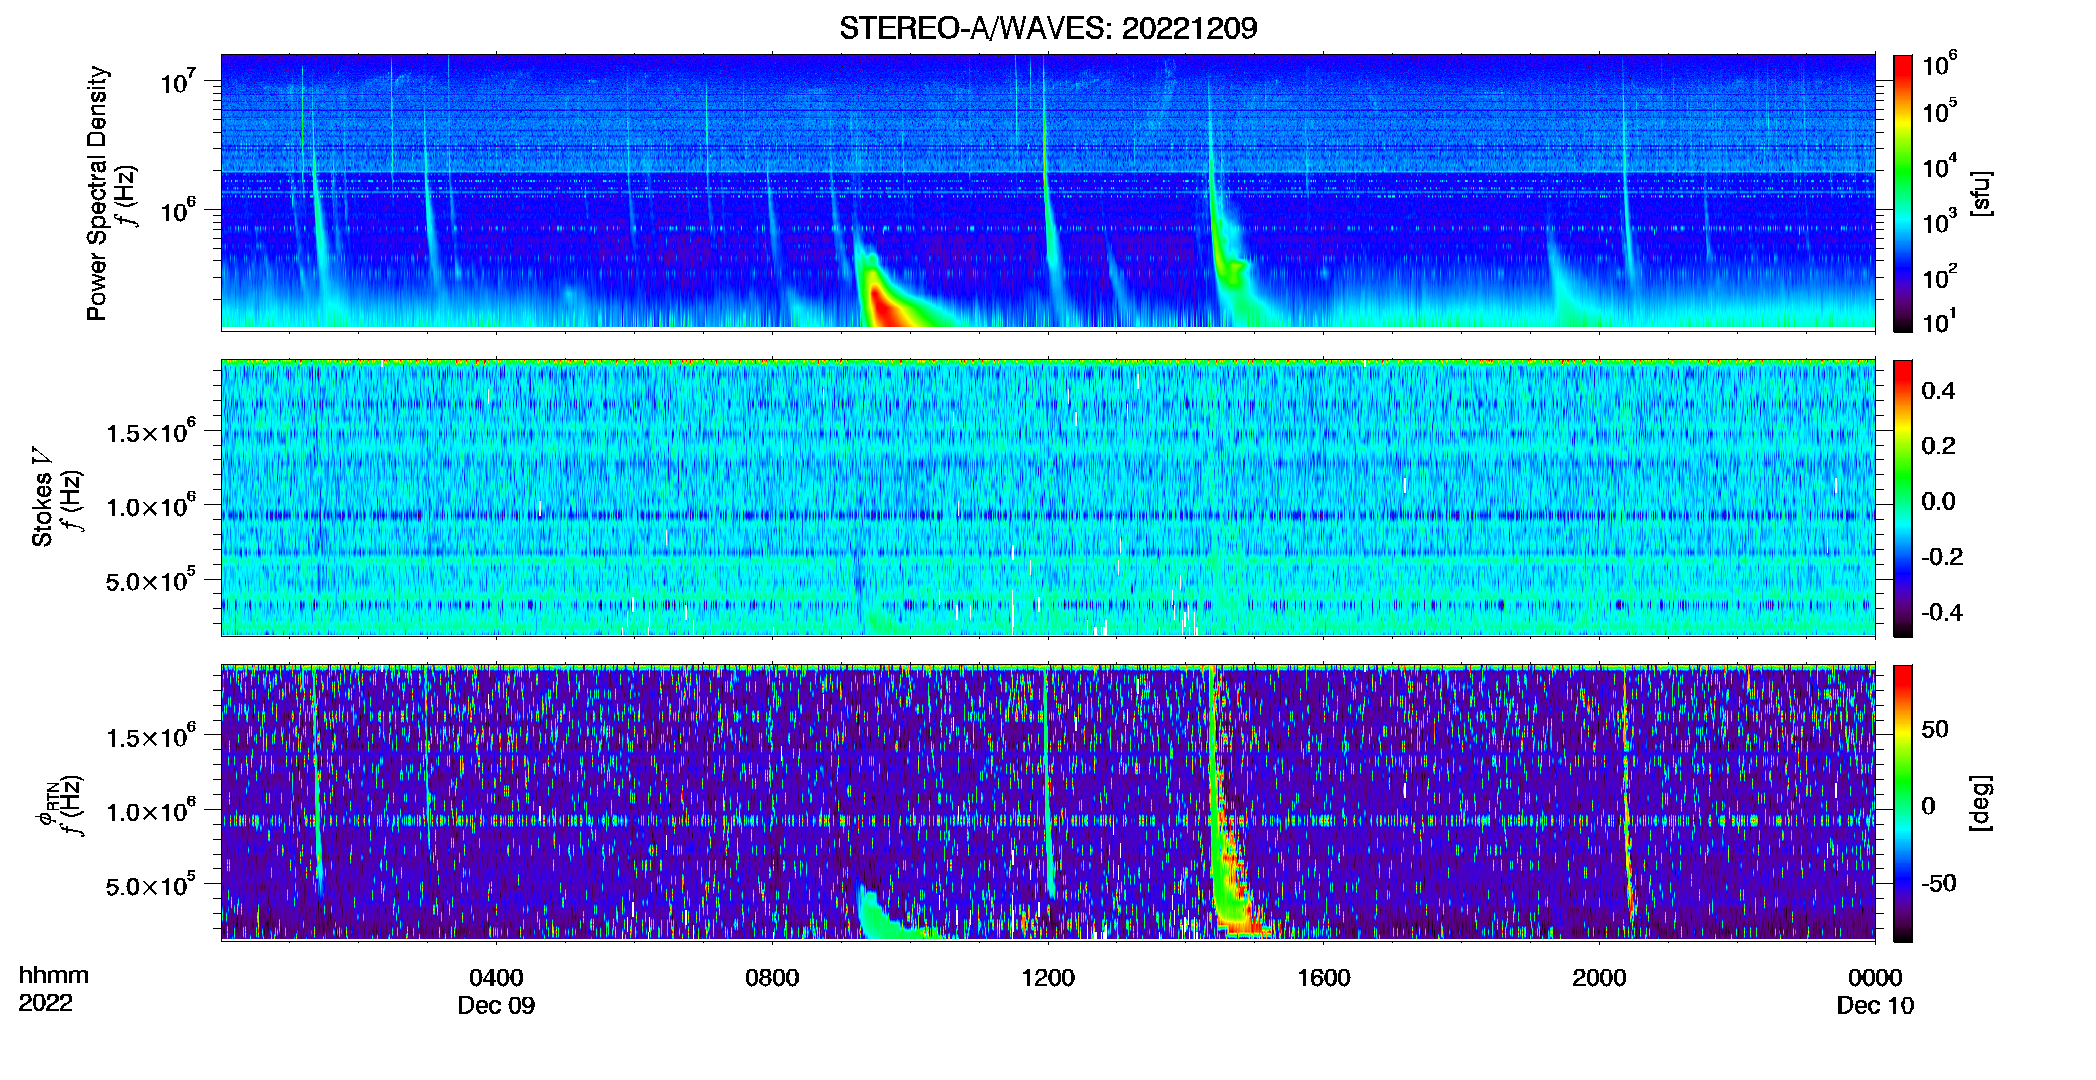
Task: Click the -0.4 tick on Stokes color bar
Action: (x=1942, y=612)
